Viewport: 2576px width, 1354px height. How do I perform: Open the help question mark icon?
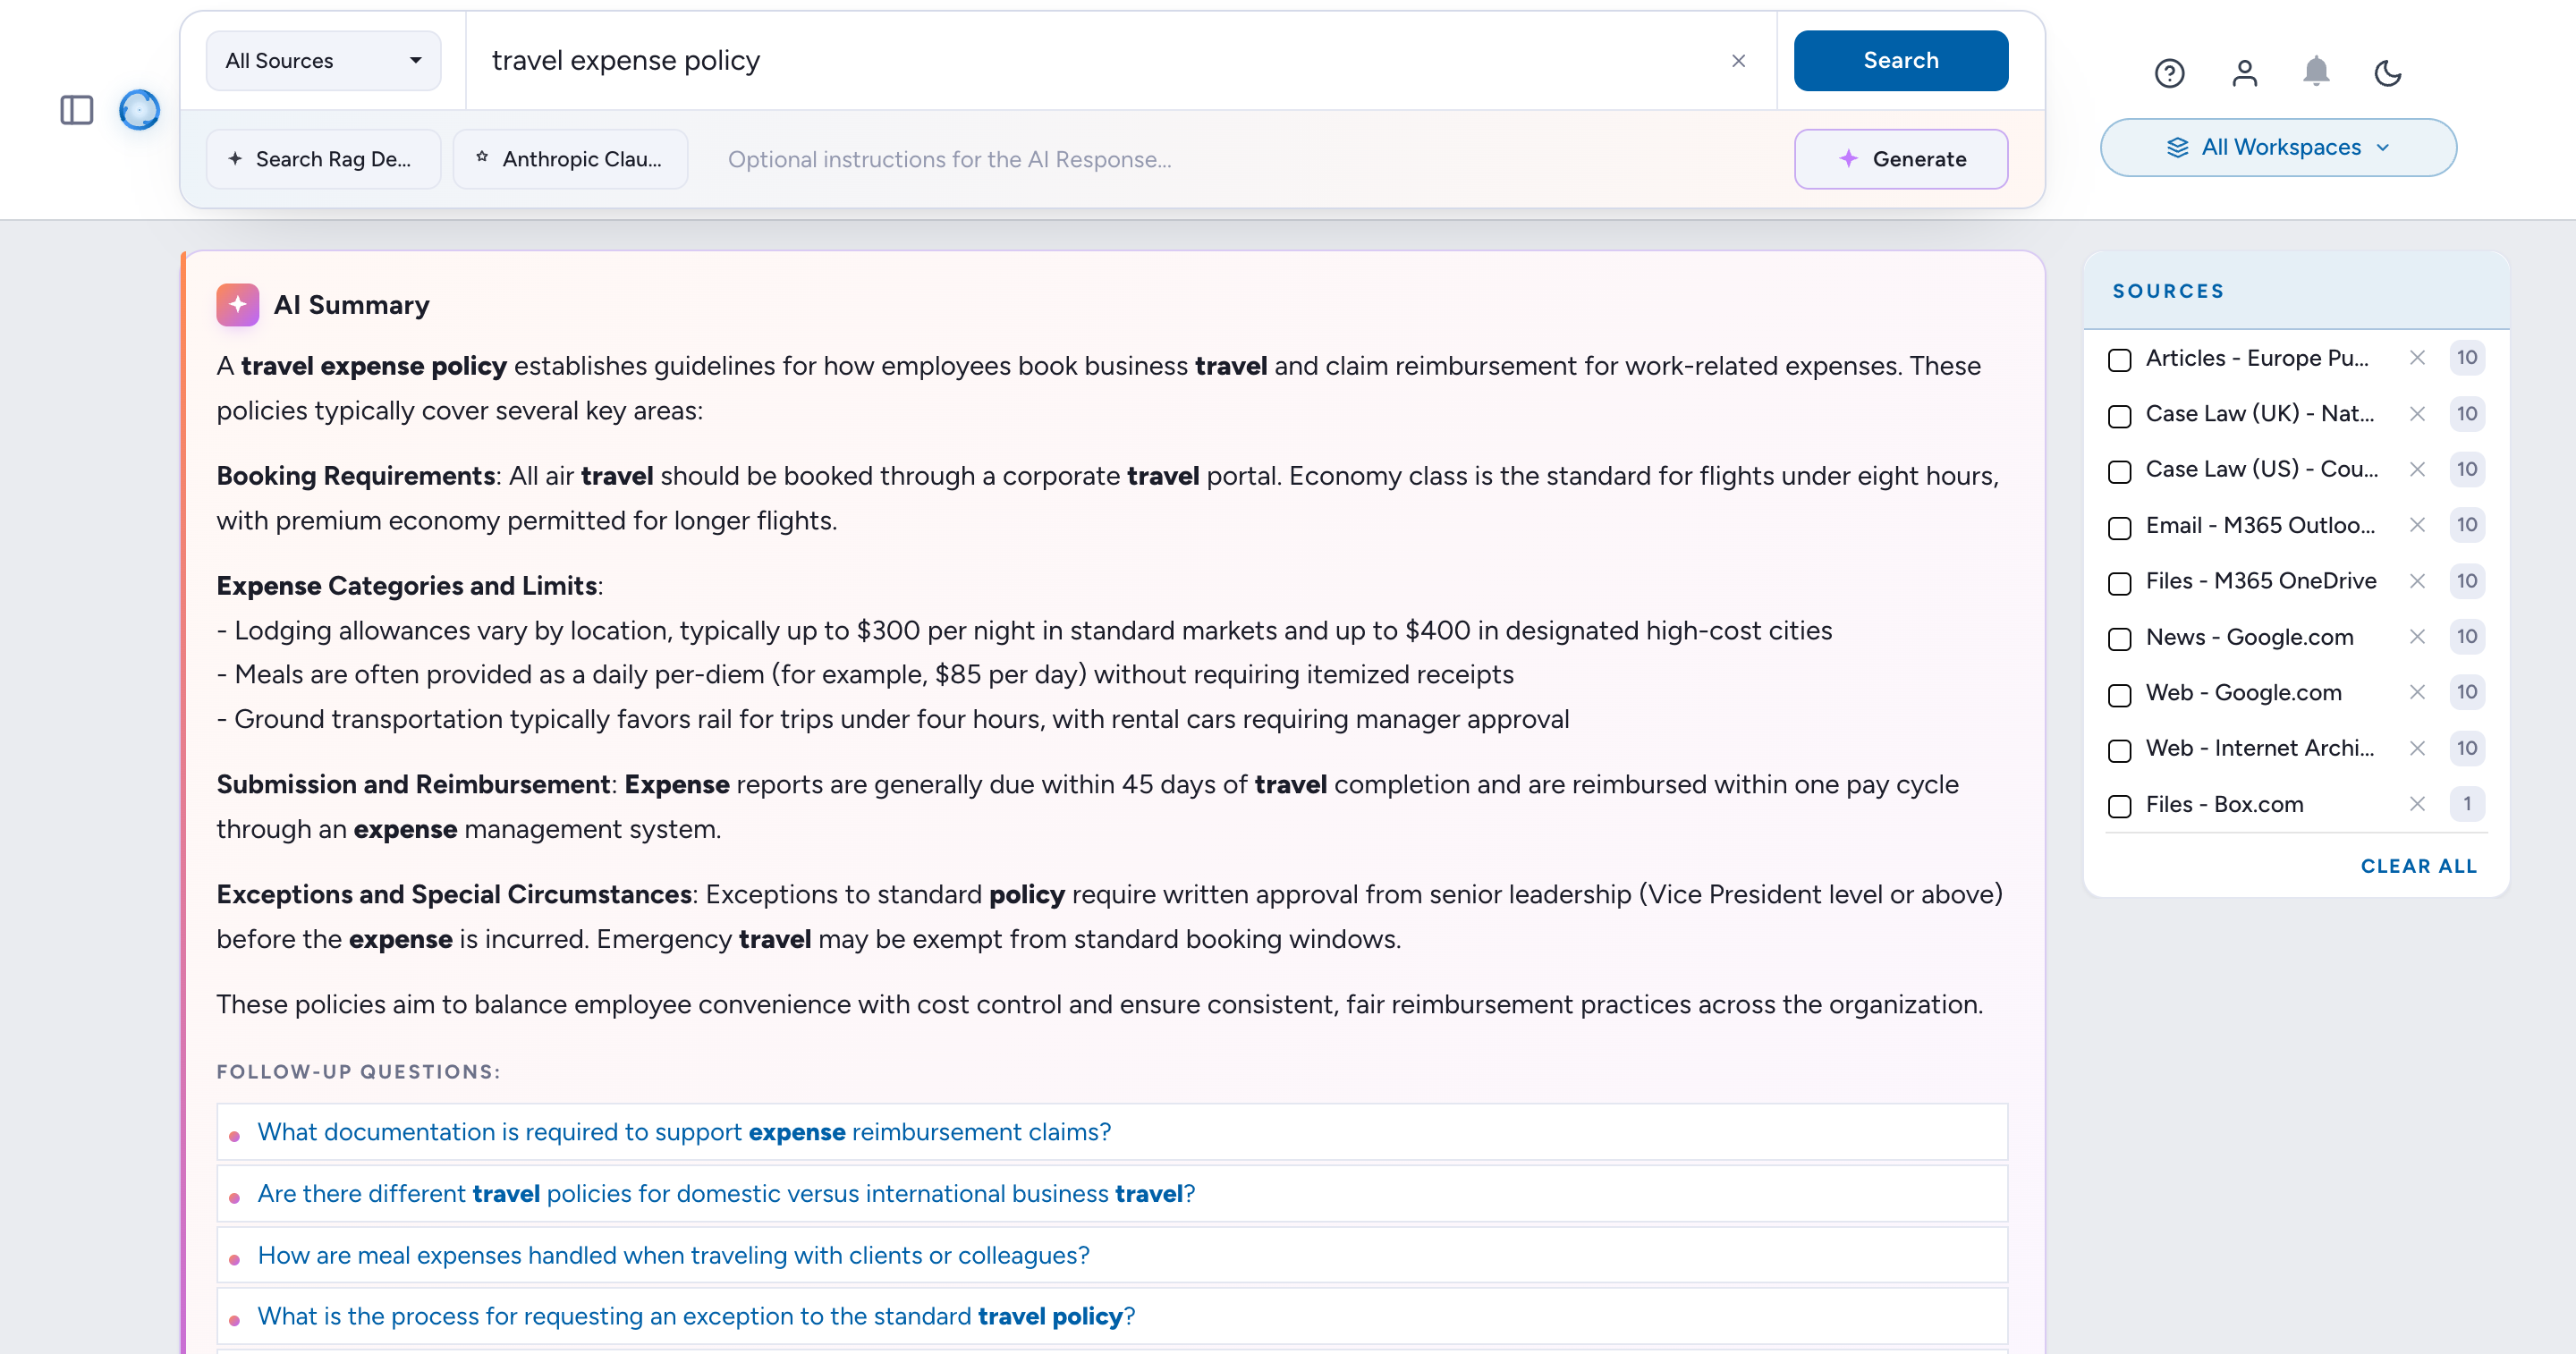coord(2169,73)
